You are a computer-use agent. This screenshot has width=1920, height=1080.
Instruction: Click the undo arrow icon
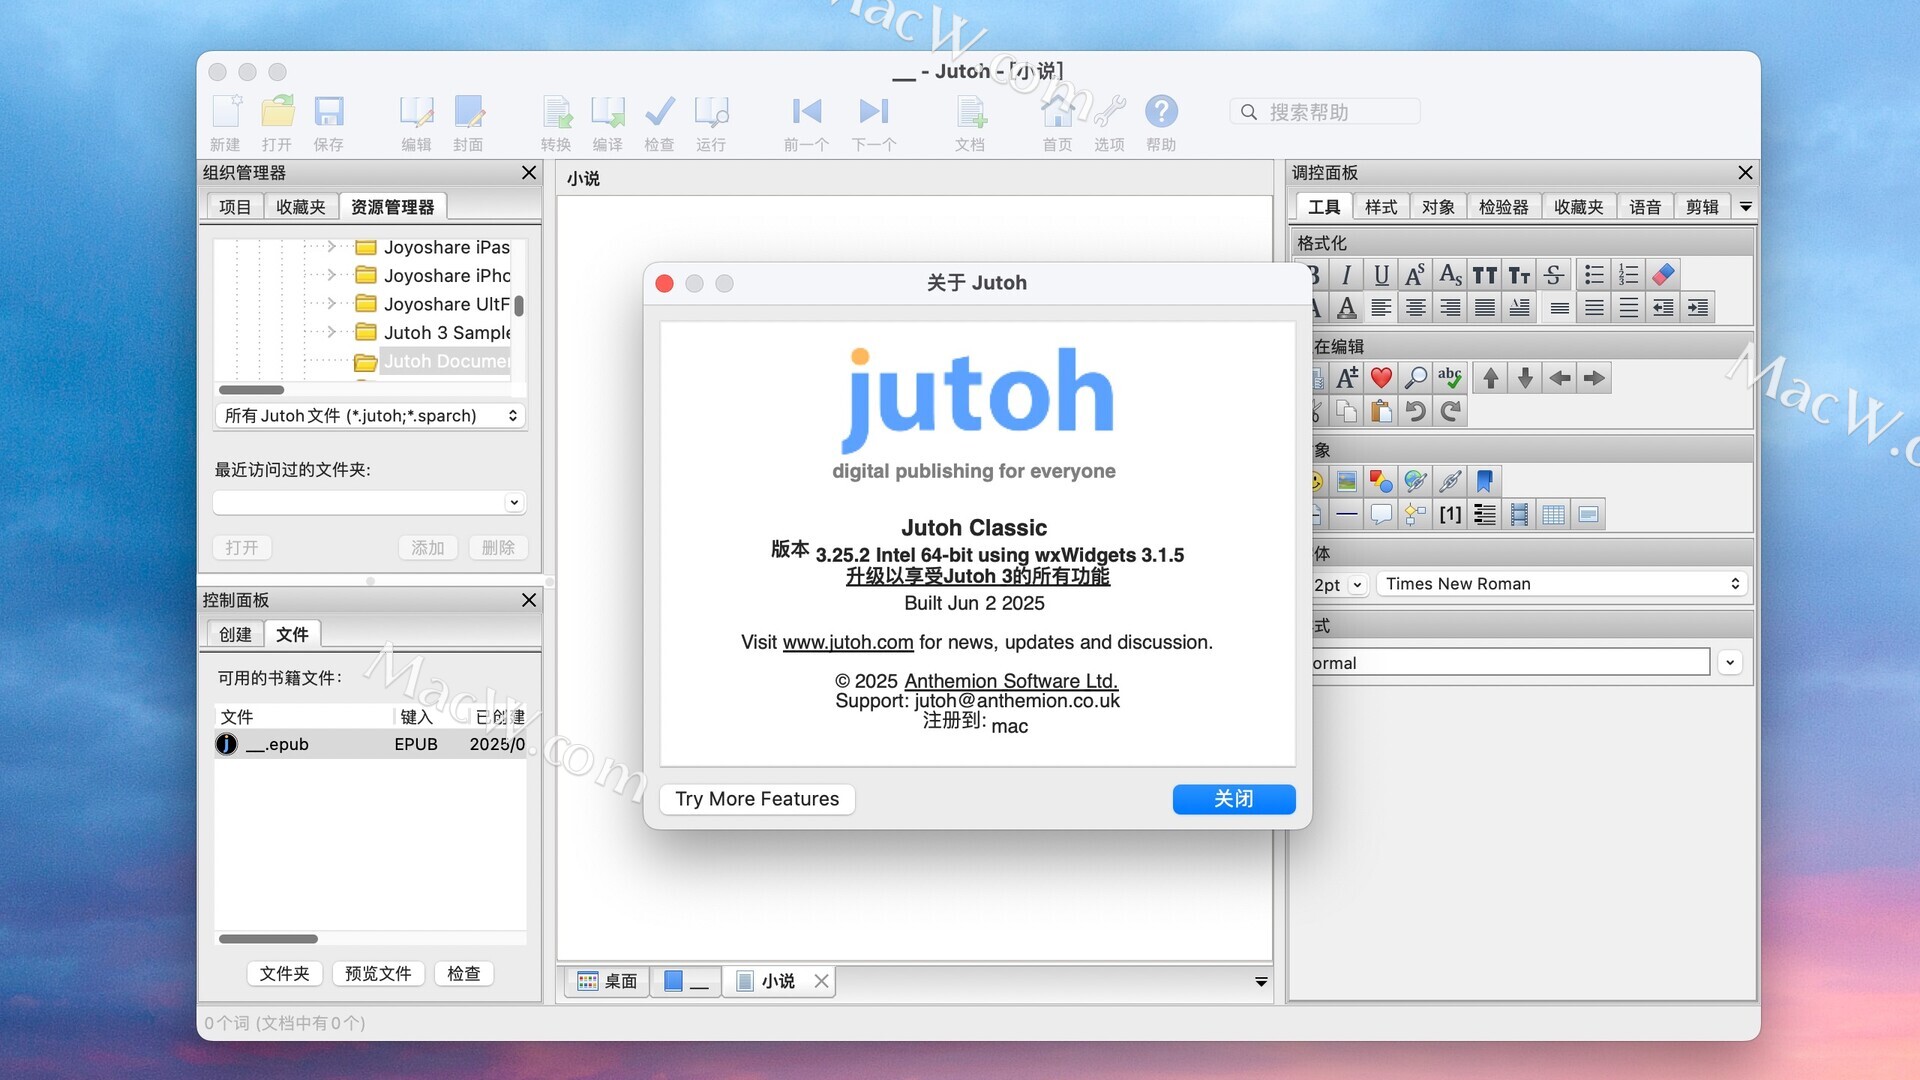1415,411
